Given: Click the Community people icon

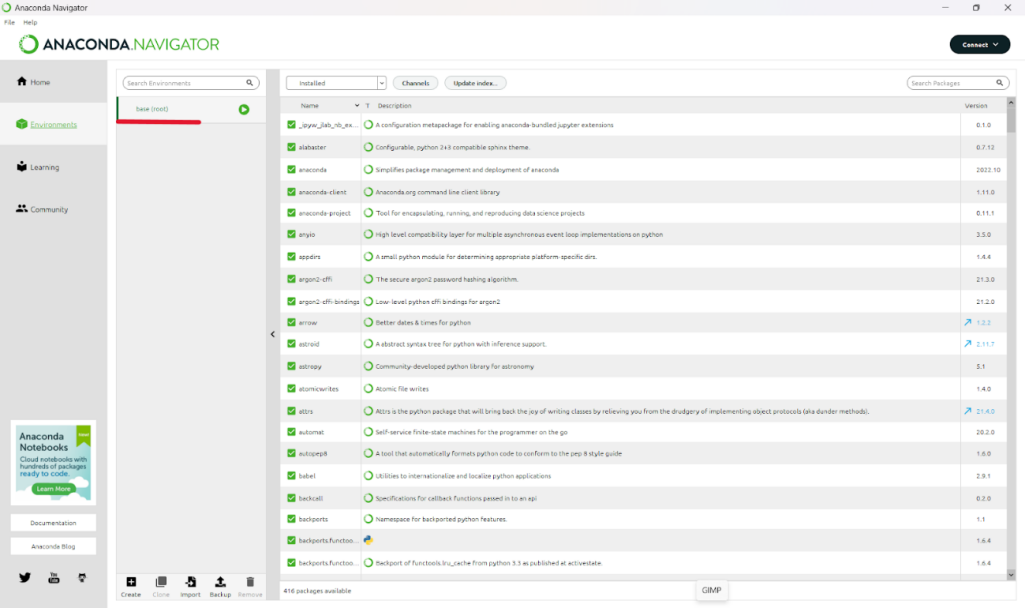Looking at the screenshot, I should point(22,209).
